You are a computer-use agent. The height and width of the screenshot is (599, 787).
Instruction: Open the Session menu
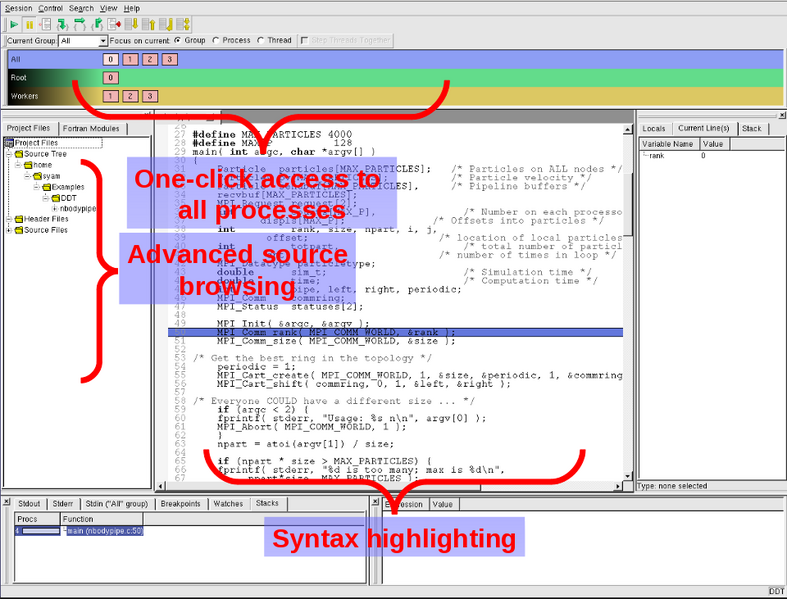click(x=18, y=8)
